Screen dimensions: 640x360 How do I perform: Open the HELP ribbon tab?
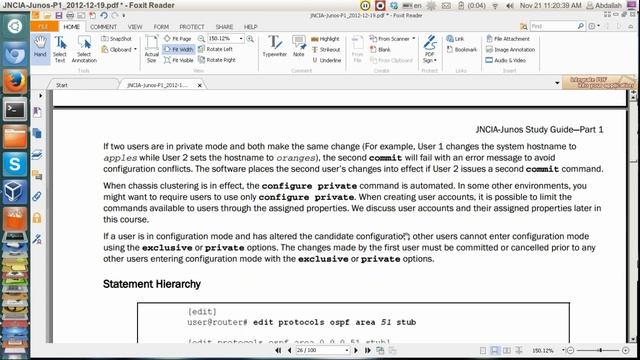(x=251, y=27)
